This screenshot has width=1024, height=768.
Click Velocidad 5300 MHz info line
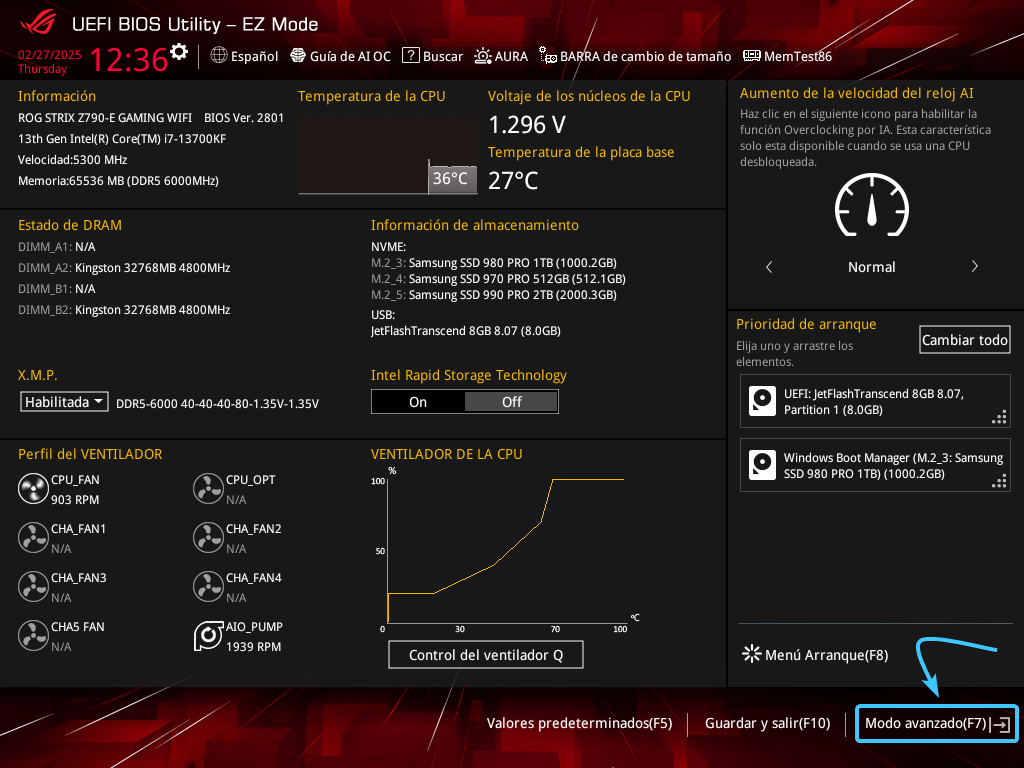pyautogui.click(x=72, y=159)
